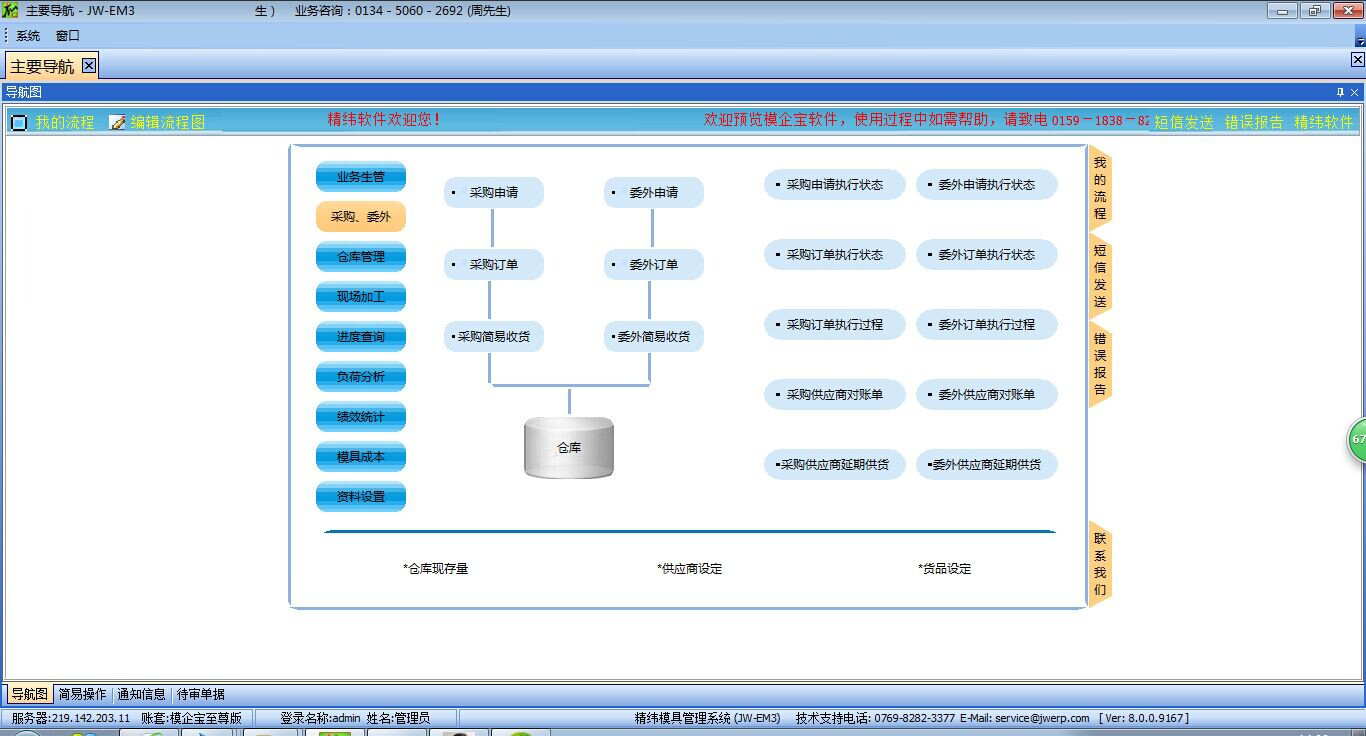Open the 采购简易收货 flow node
Screen dimensions: 1366x736
click(494, 337)
